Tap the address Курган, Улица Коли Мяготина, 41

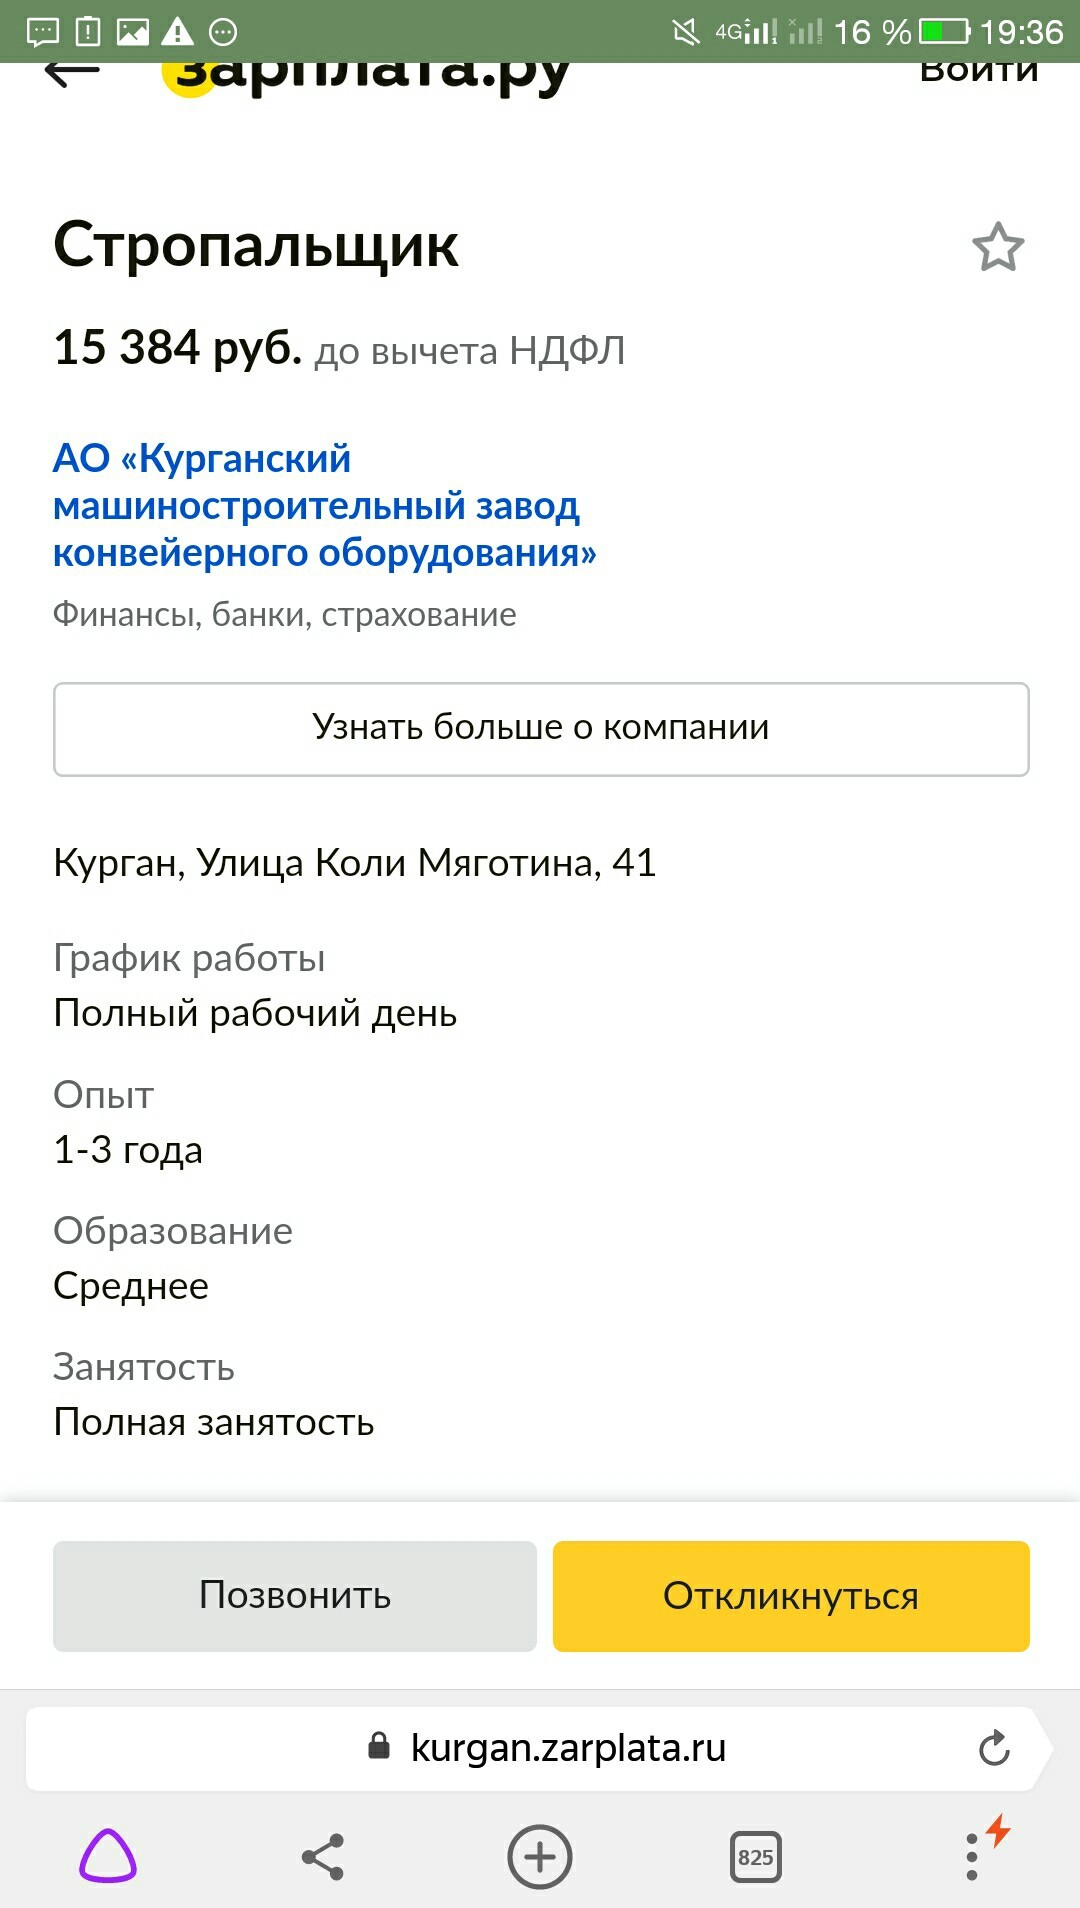pos(354,862)
